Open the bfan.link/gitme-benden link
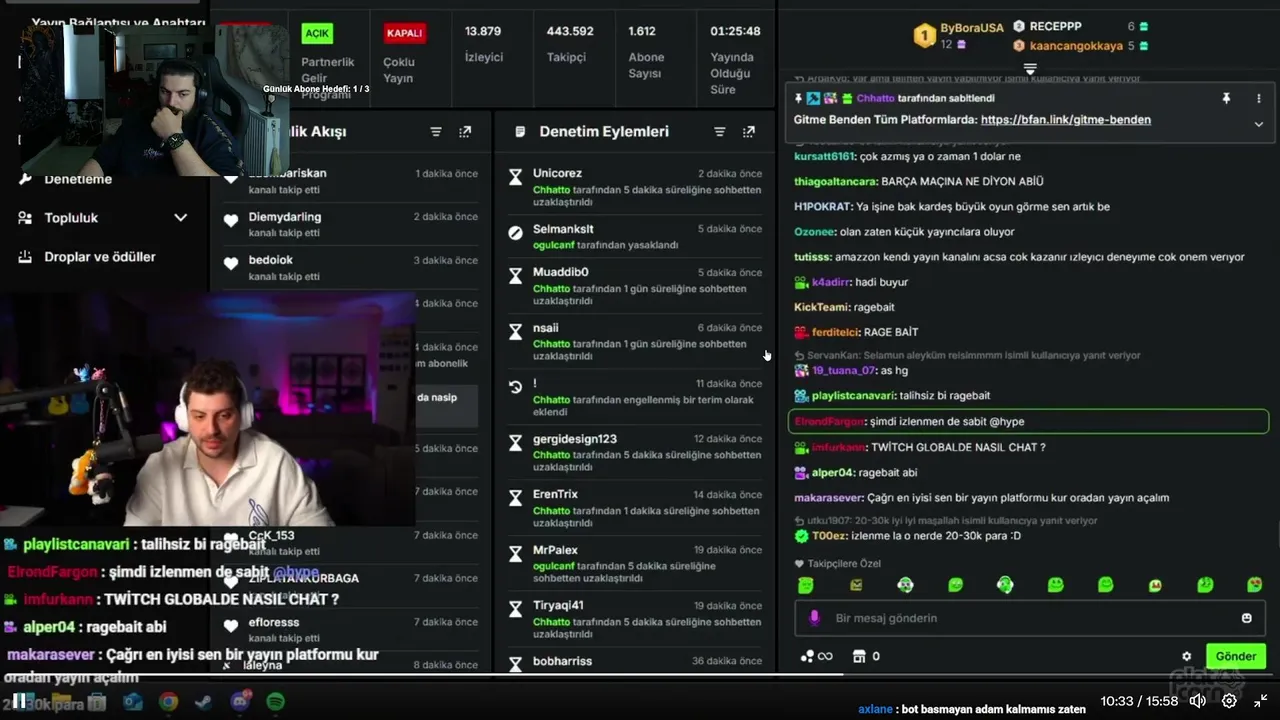1280x720 pixels. tap(1066, 120)
